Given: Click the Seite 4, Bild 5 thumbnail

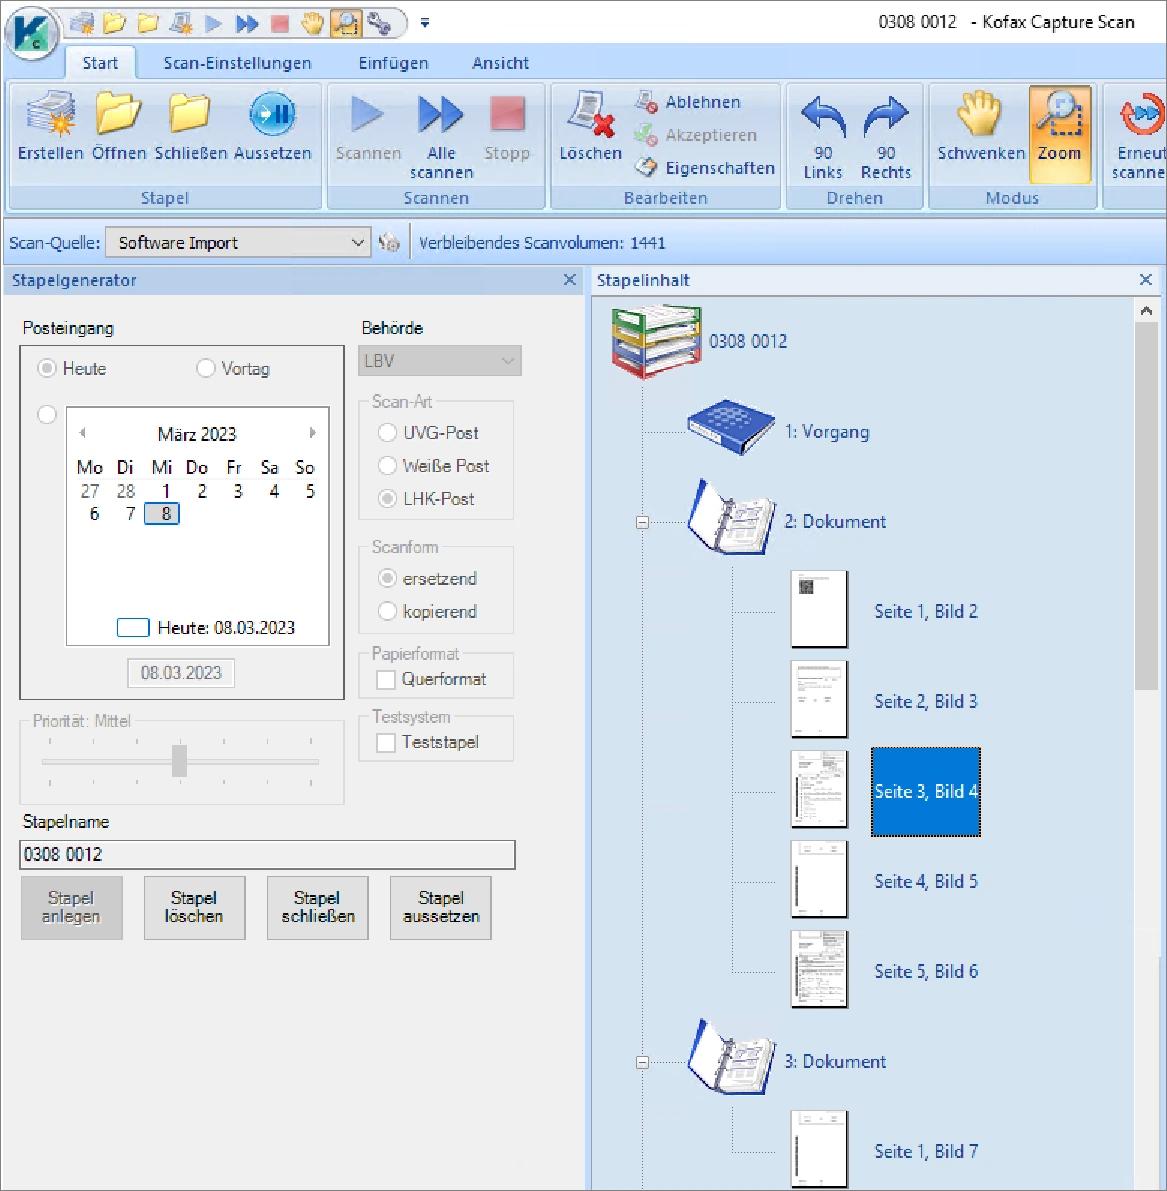Looking at the screenshot, I should 819,880.
